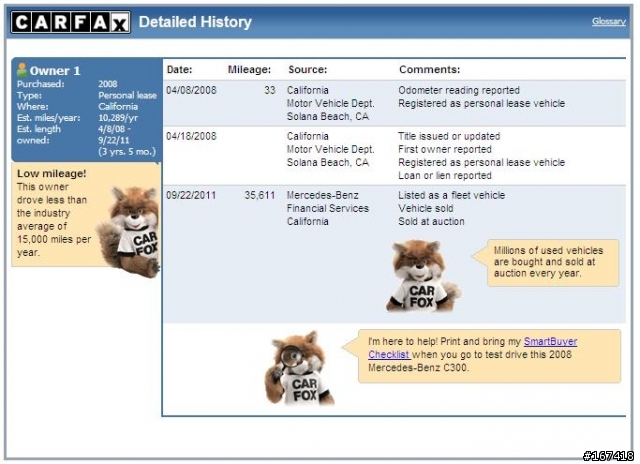Click 'Sold at auction' comment

431,221
